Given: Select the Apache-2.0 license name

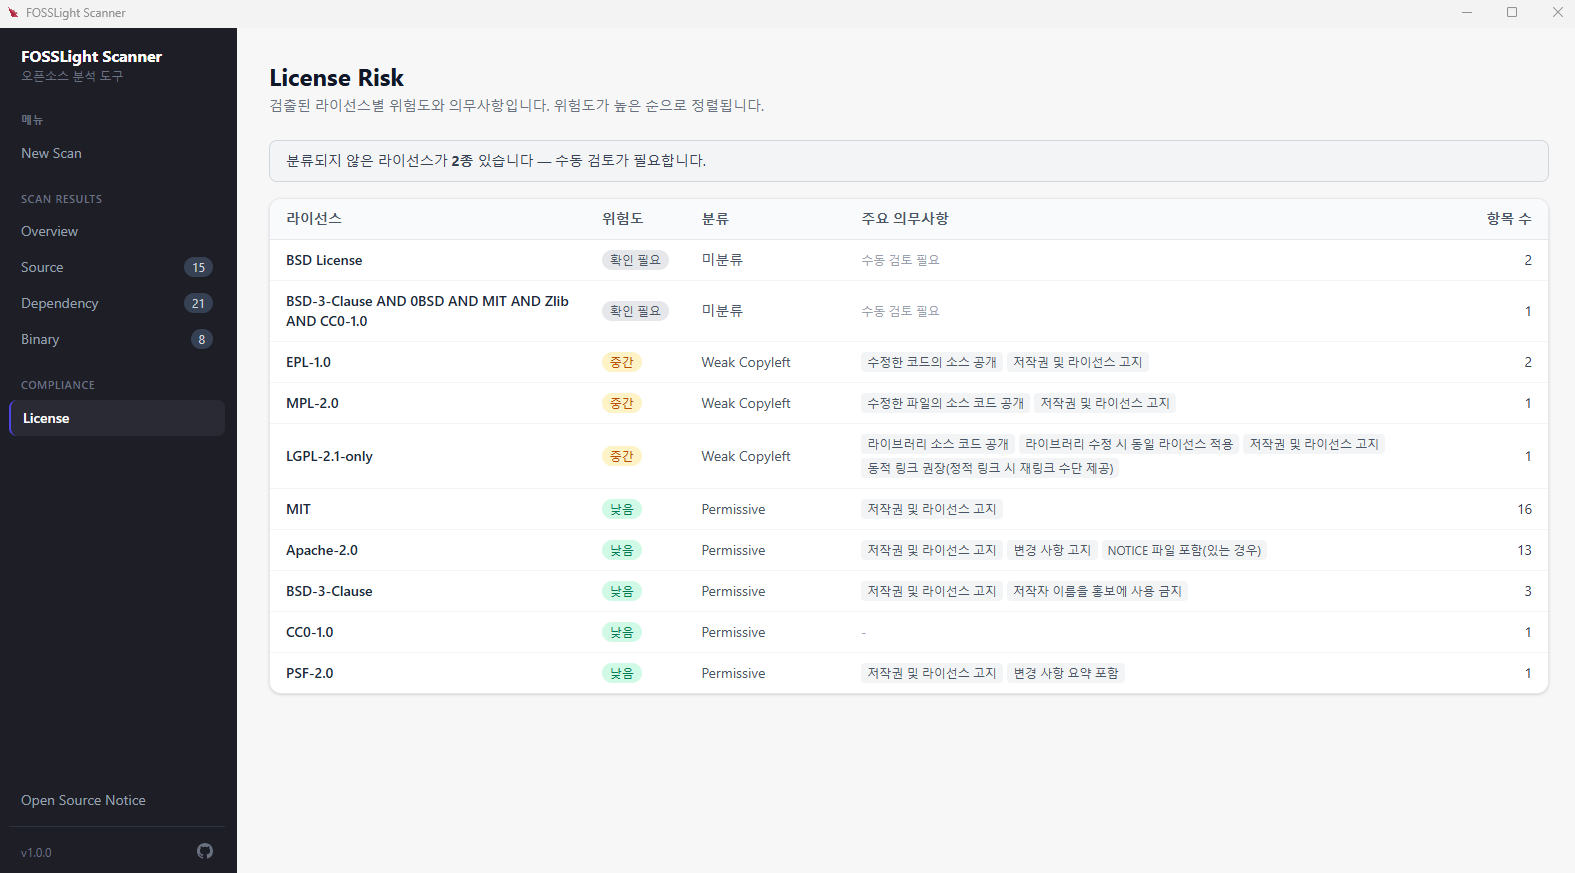Looking at the screenshot, I should pos(322,550).
